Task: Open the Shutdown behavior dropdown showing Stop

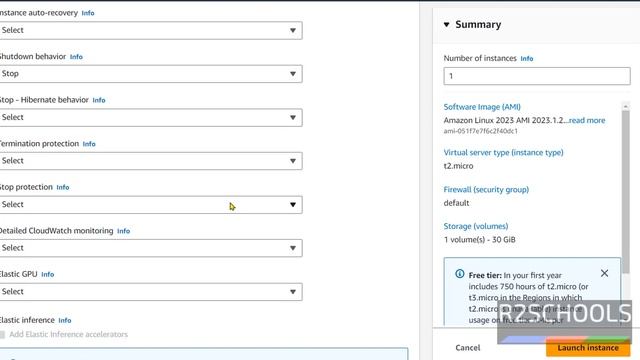Action: (x=150, y=74)
